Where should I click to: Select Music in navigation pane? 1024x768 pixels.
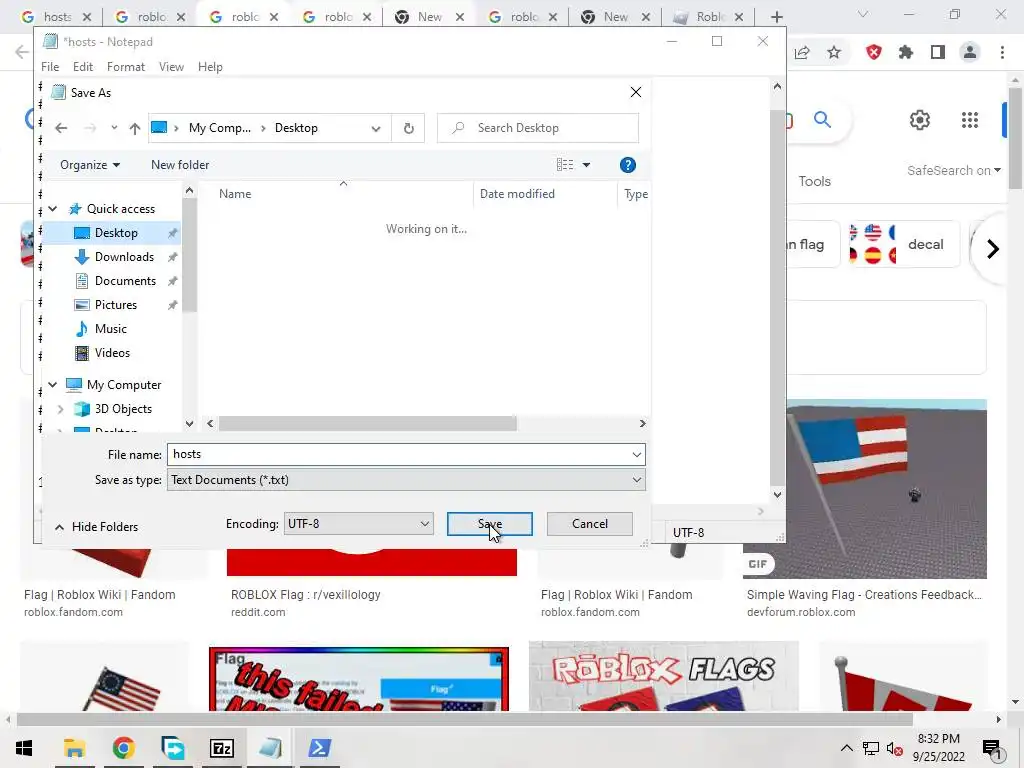click(110, 329)
